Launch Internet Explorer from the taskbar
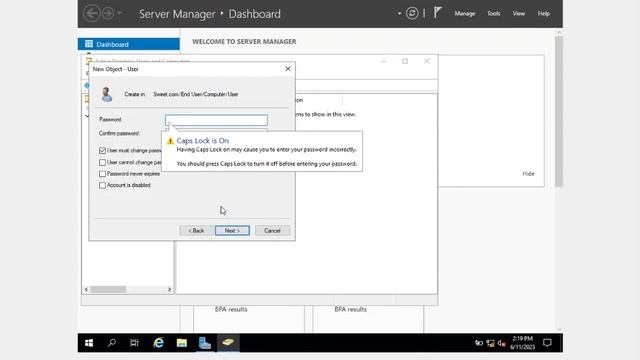 coord(158,343)
